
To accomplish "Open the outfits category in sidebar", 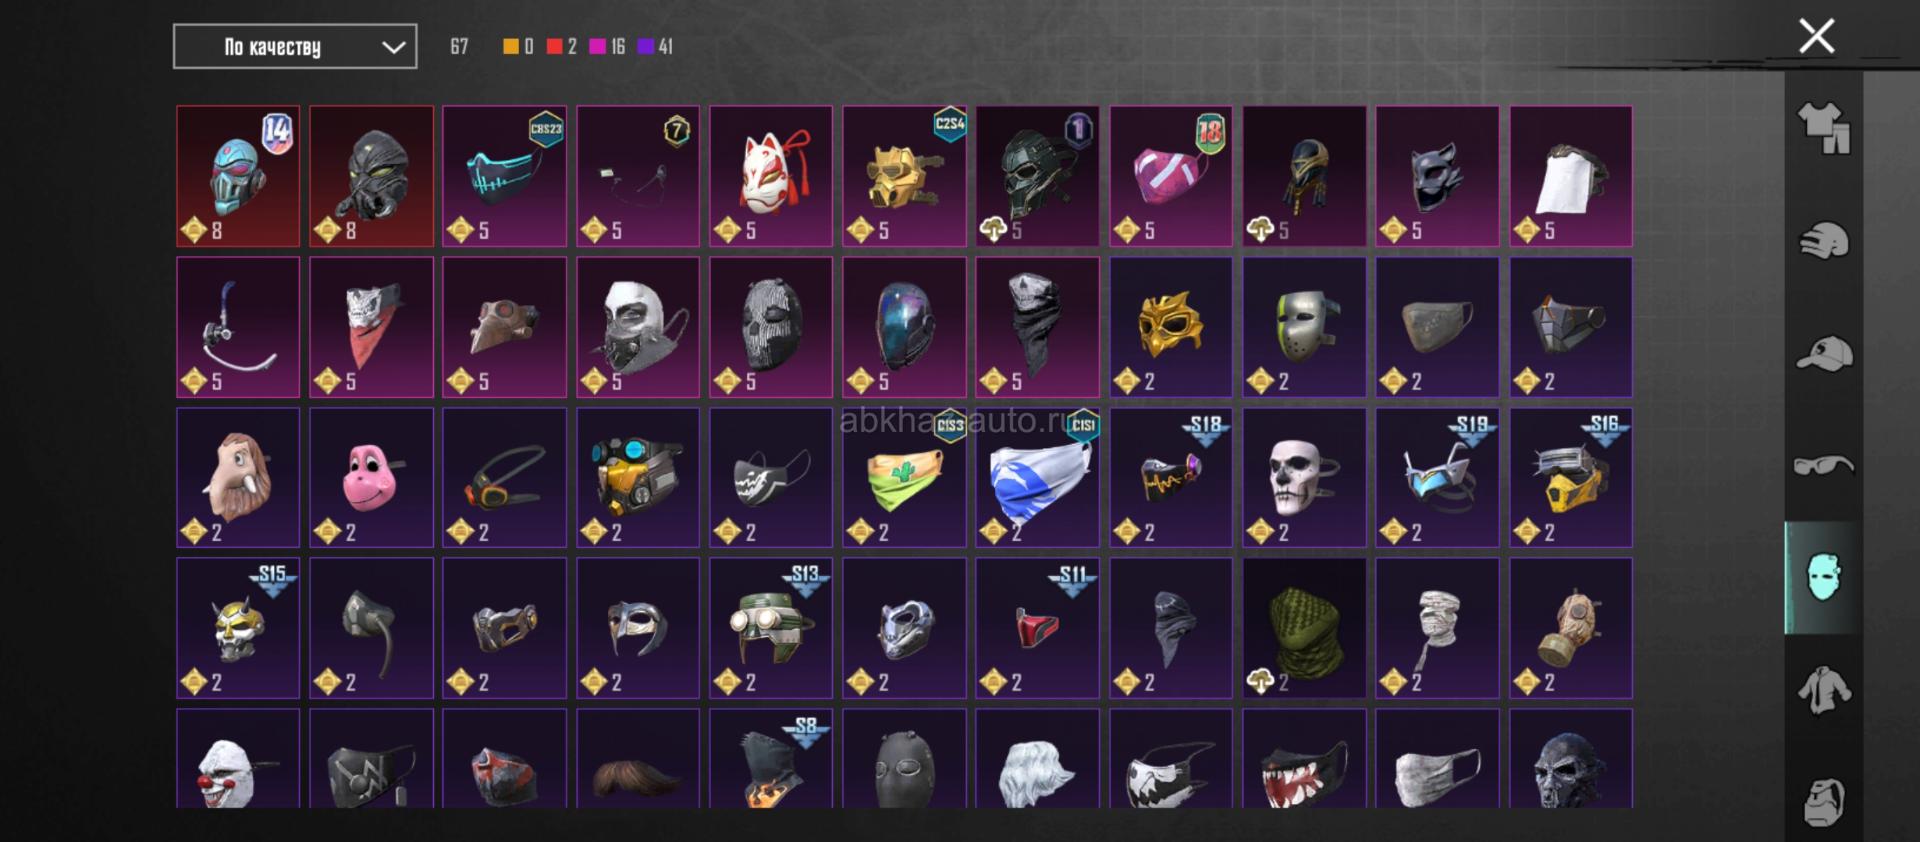I will 1823,129.
